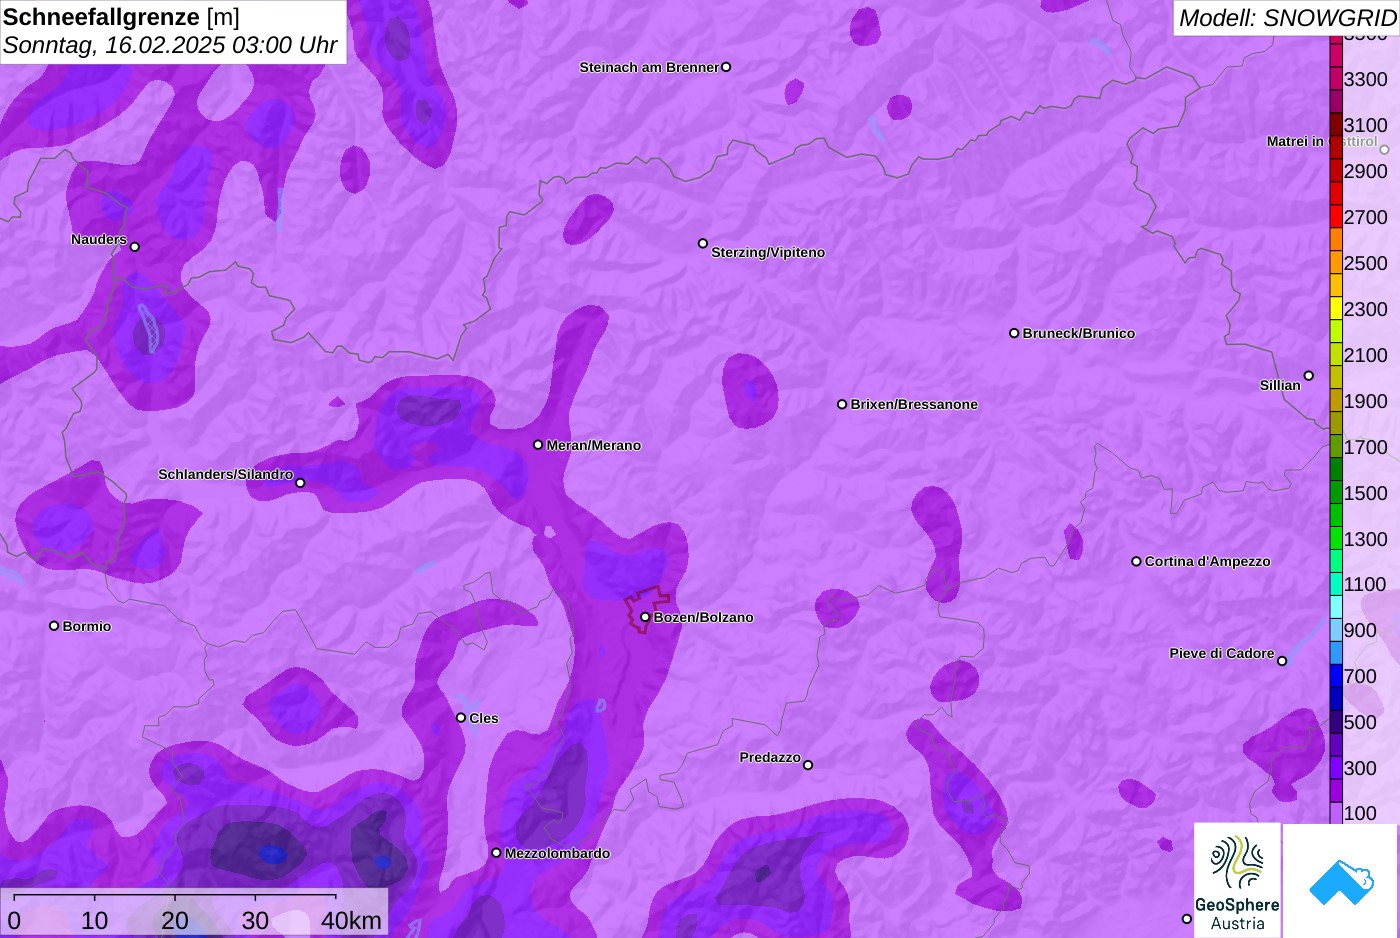Click the yellow 2300 legend color swatch
This screenshot has width=1400, height=938.
tap(1336, 308)
